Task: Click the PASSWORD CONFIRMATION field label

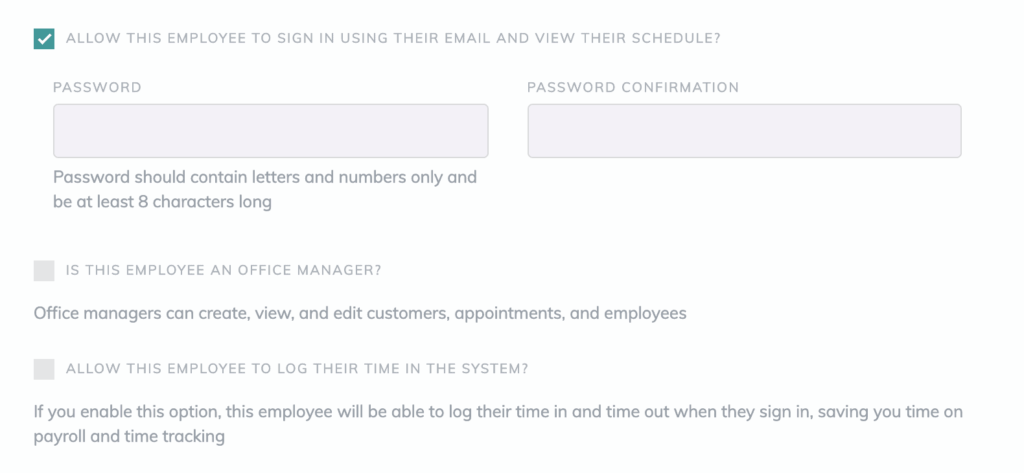Action: [x=633, y=88]
